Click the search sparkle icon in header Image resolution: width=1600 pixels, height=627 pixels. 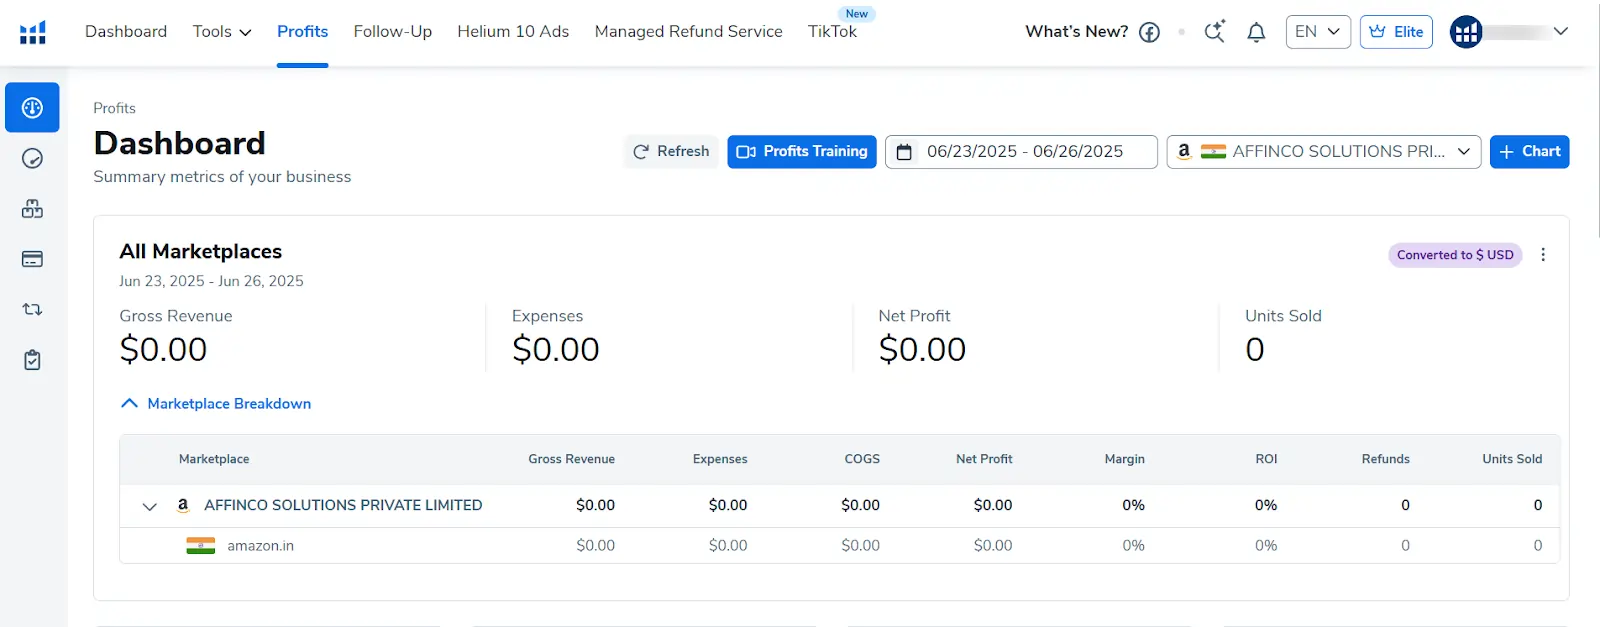coord(1214,31)
